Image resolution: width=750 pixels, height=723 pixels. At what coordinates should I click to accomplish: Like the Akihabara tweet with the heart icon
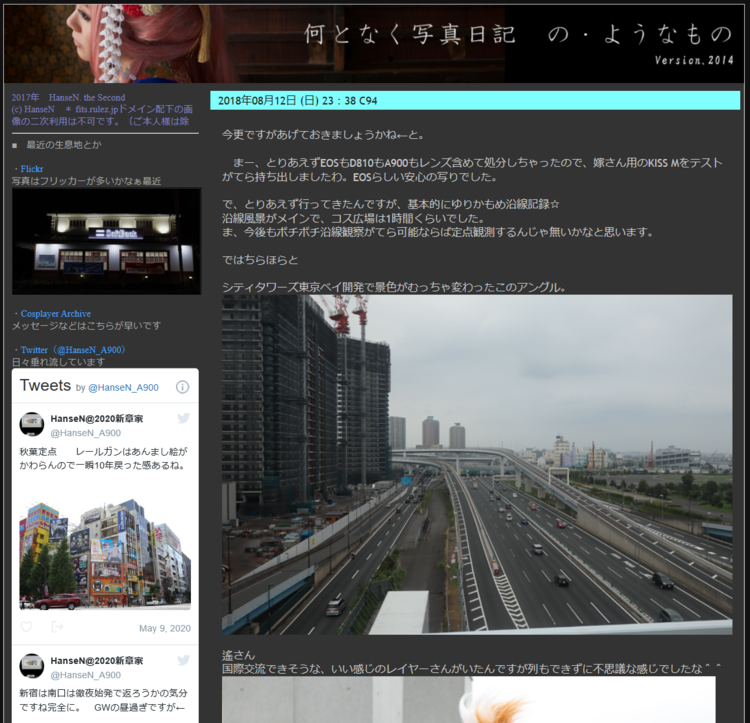[x=26, y=627]
